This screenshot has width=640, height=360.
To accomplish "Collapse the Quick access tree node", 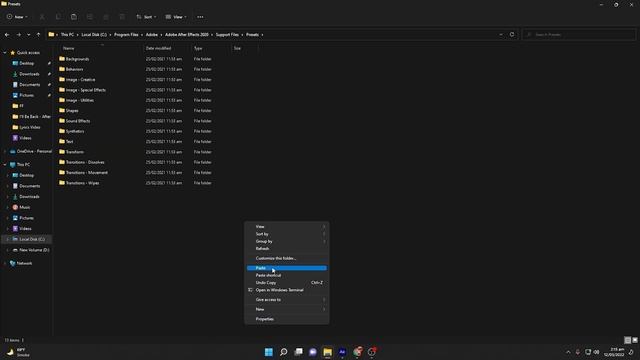I will click(5, 53).
